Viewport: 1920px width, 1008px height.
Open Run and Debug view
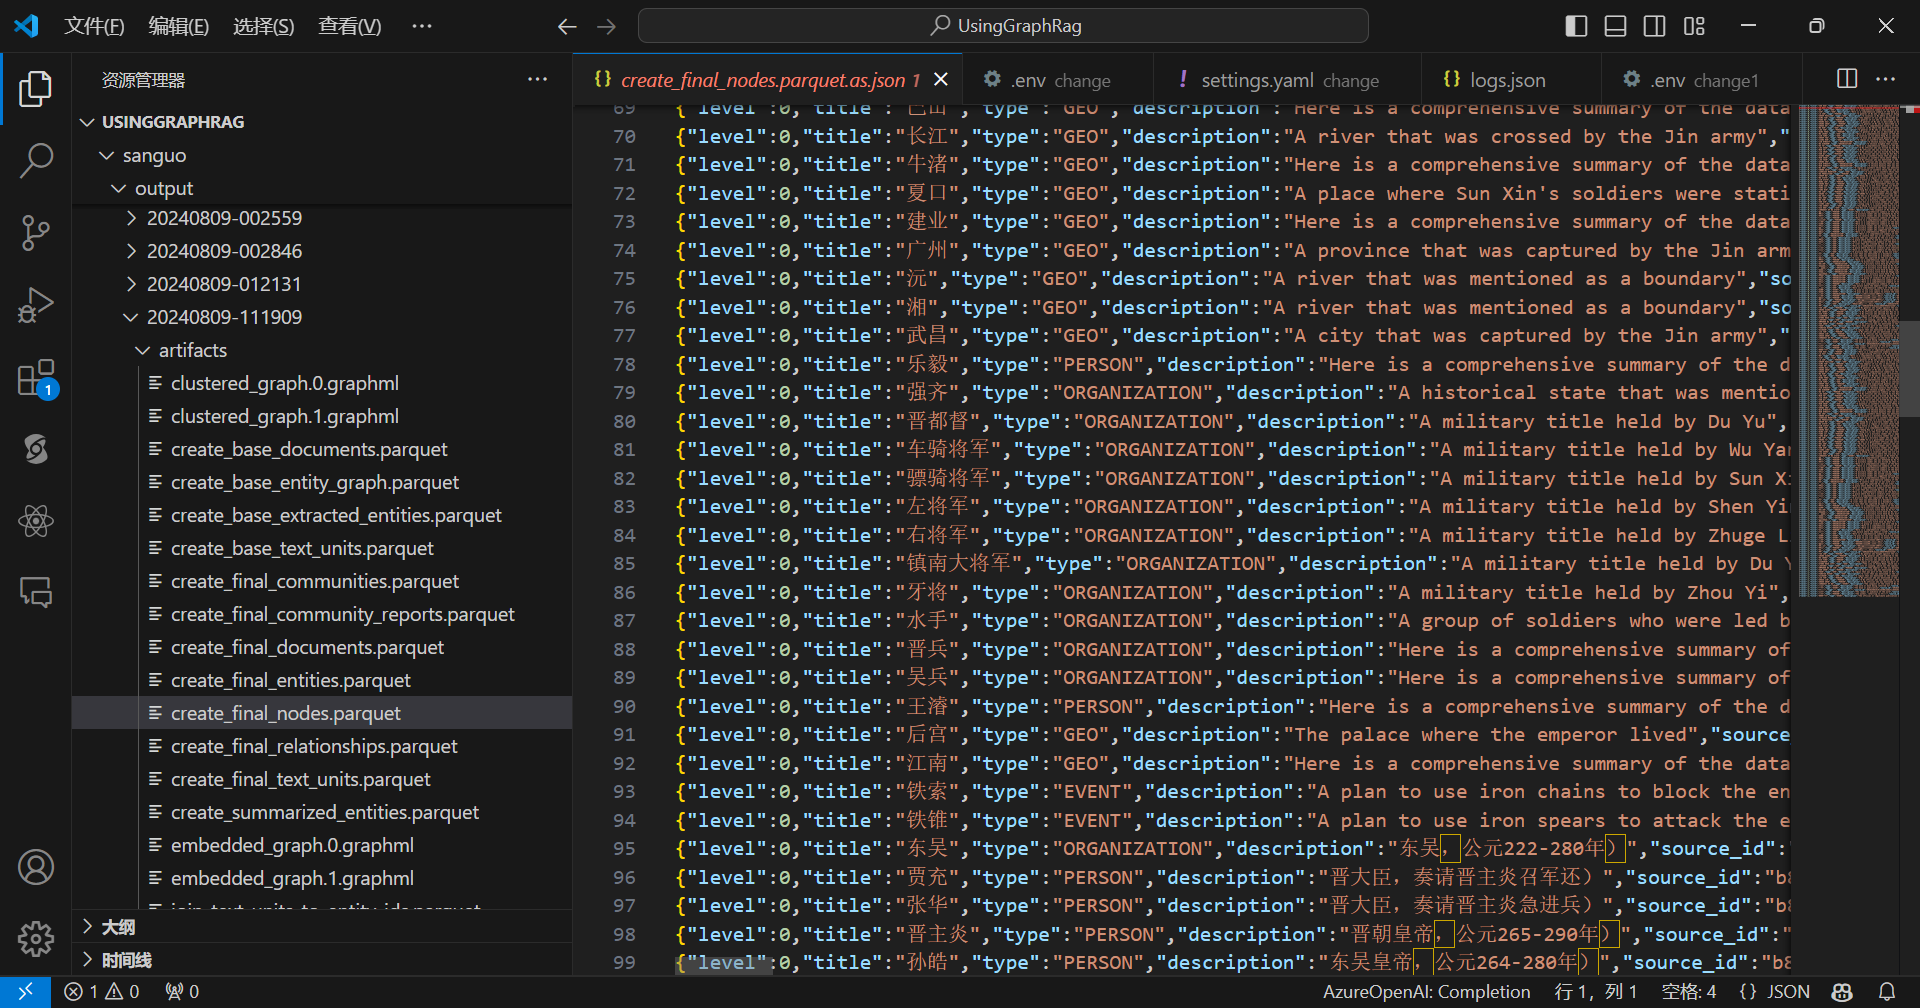coord(36,304)
